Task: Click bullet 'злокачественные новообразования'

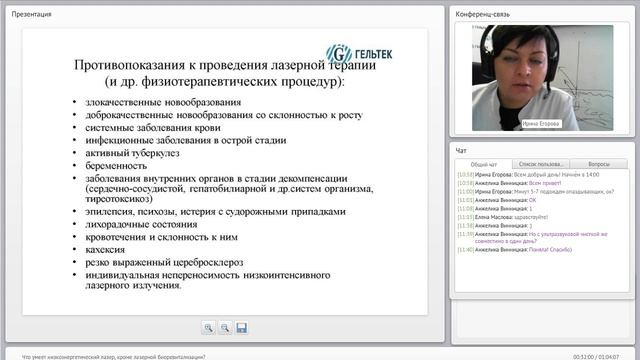Action: pyautogui.click(x=163, y=102)
